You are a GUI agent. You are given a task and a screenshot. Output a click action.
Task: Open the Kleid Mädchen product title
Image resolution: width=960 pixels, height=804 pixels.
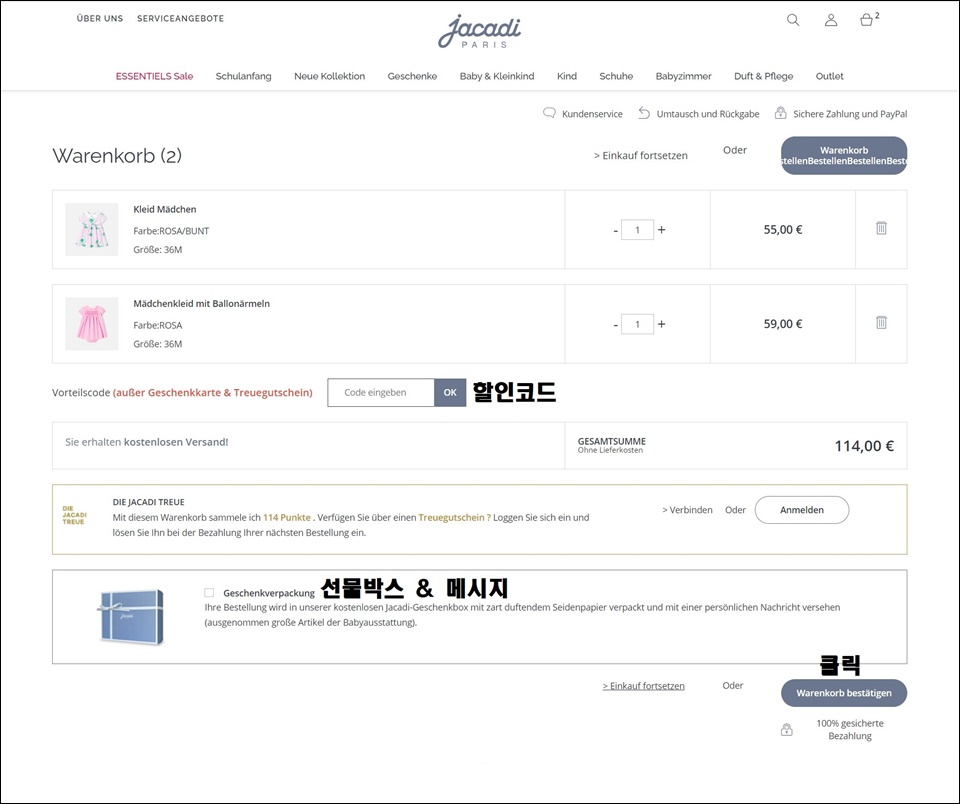[x=165, y=209]
